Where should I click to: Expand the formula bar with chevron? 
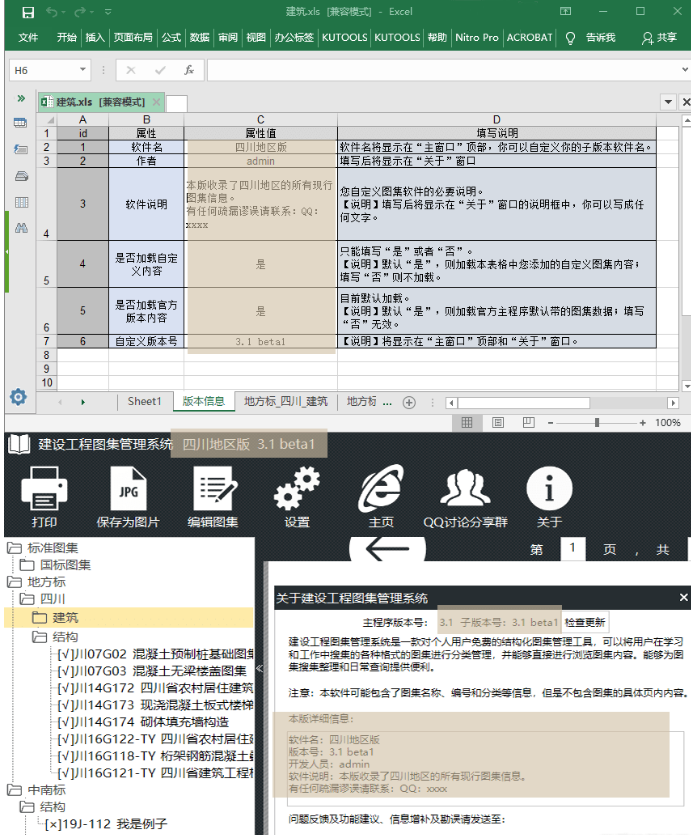pos(685,70)
